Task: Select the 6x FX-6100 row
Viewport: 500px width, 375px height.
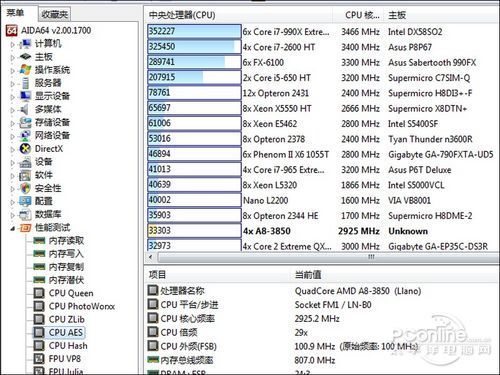Action: coord(323,62)
